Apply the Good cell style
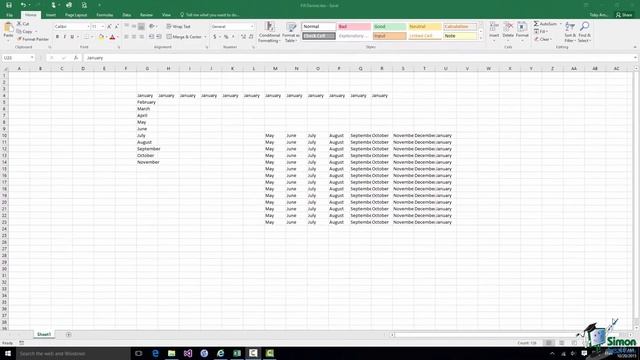The width and height of the screenshot is (640, 360). (389, 27)
